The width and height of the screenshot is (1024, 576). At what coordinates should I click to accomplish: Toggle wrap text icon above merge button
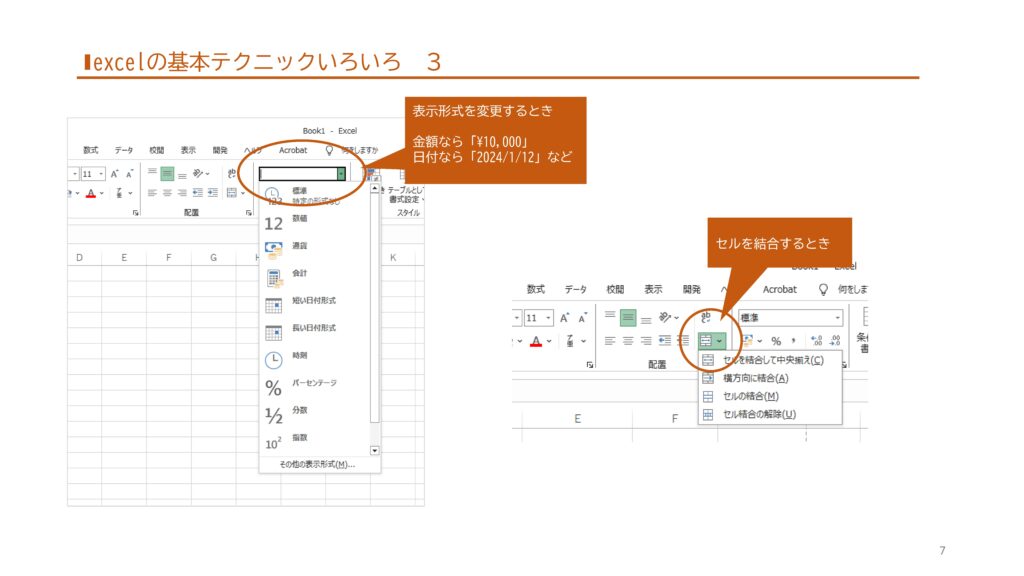point(706,317)
